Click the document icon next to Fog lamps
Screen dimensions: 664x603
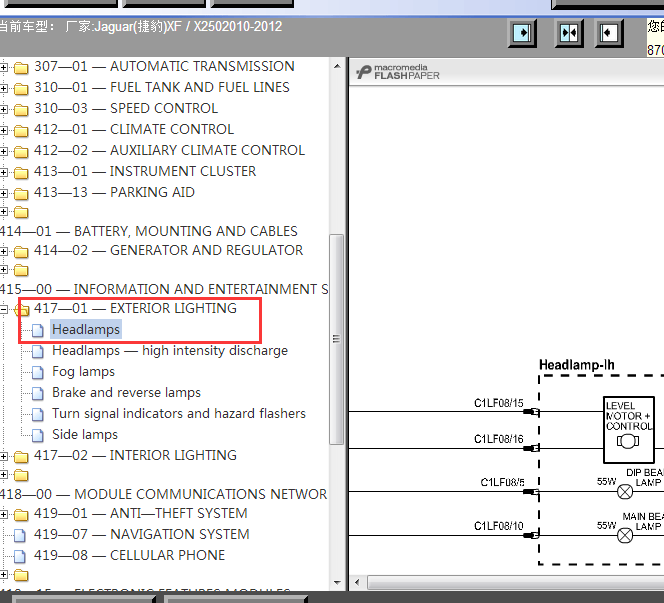(x=38, y=372)
